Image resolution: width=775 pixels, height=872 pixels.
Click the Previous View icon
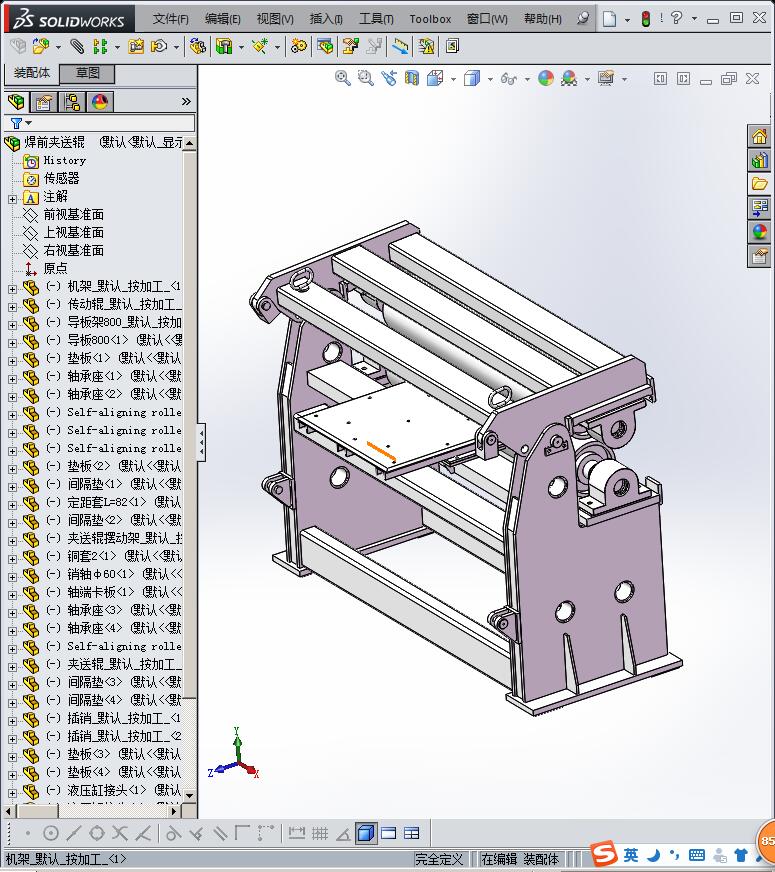tap(389, 78)
